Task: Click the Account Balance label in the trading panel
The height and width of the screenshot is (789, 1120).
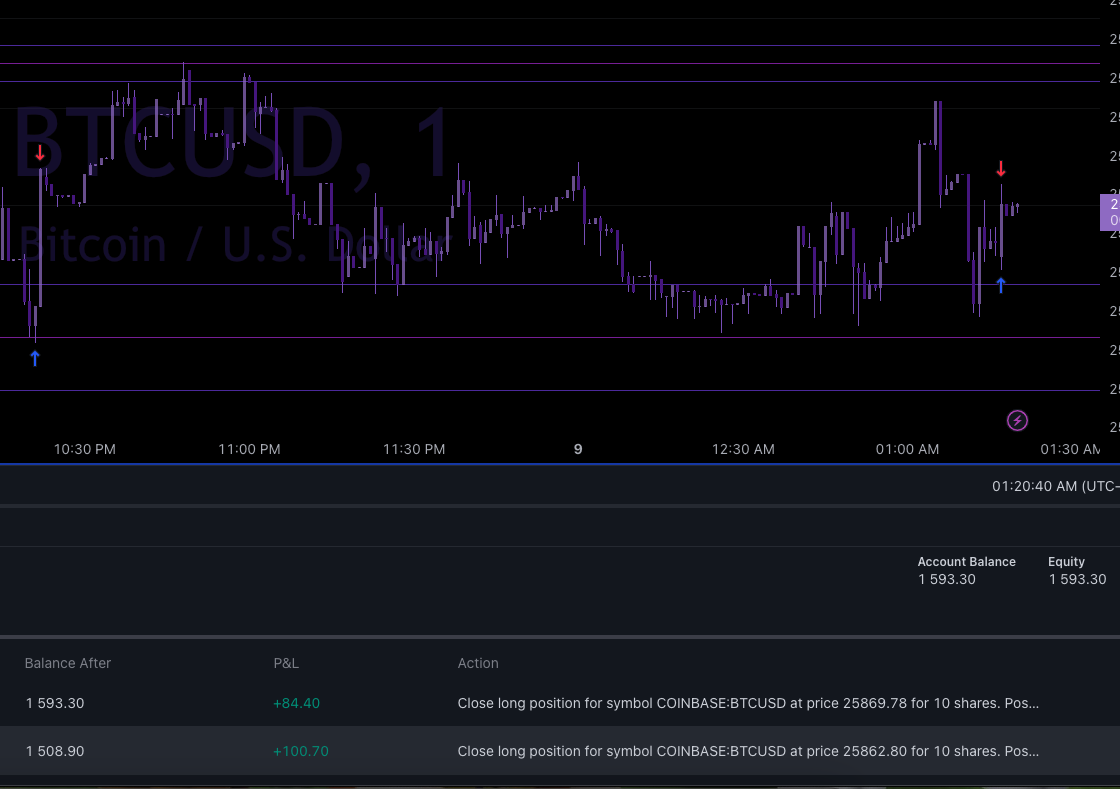Action: (x=967, y=561)
